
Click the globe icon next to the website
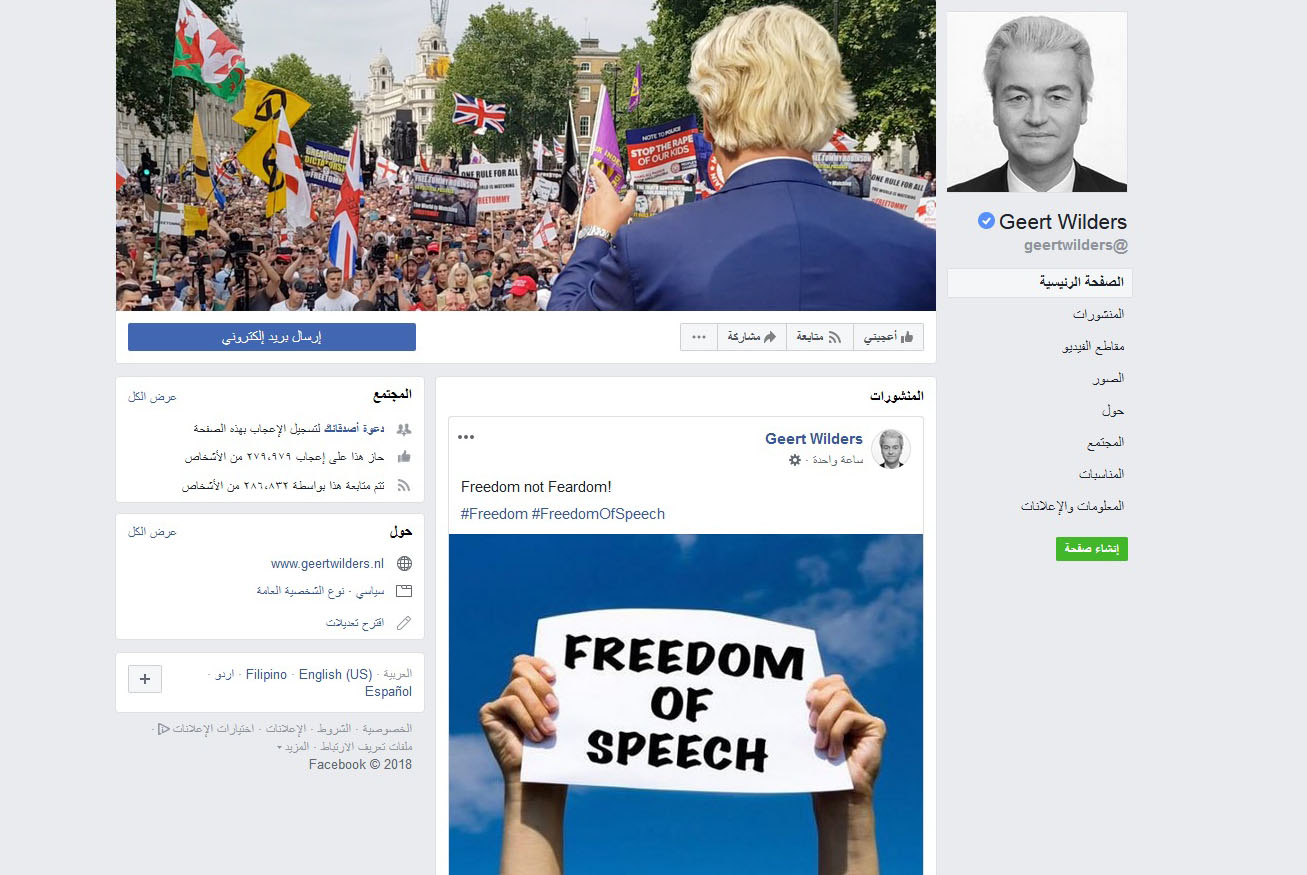404,563
